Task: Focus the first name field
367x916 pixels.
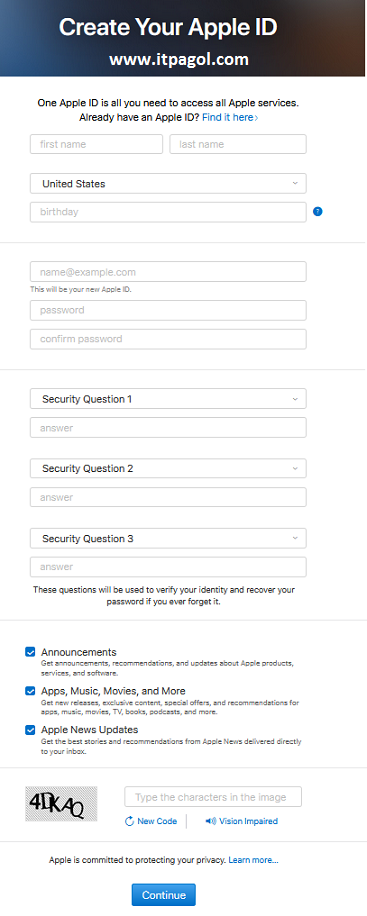Action: 96,144
